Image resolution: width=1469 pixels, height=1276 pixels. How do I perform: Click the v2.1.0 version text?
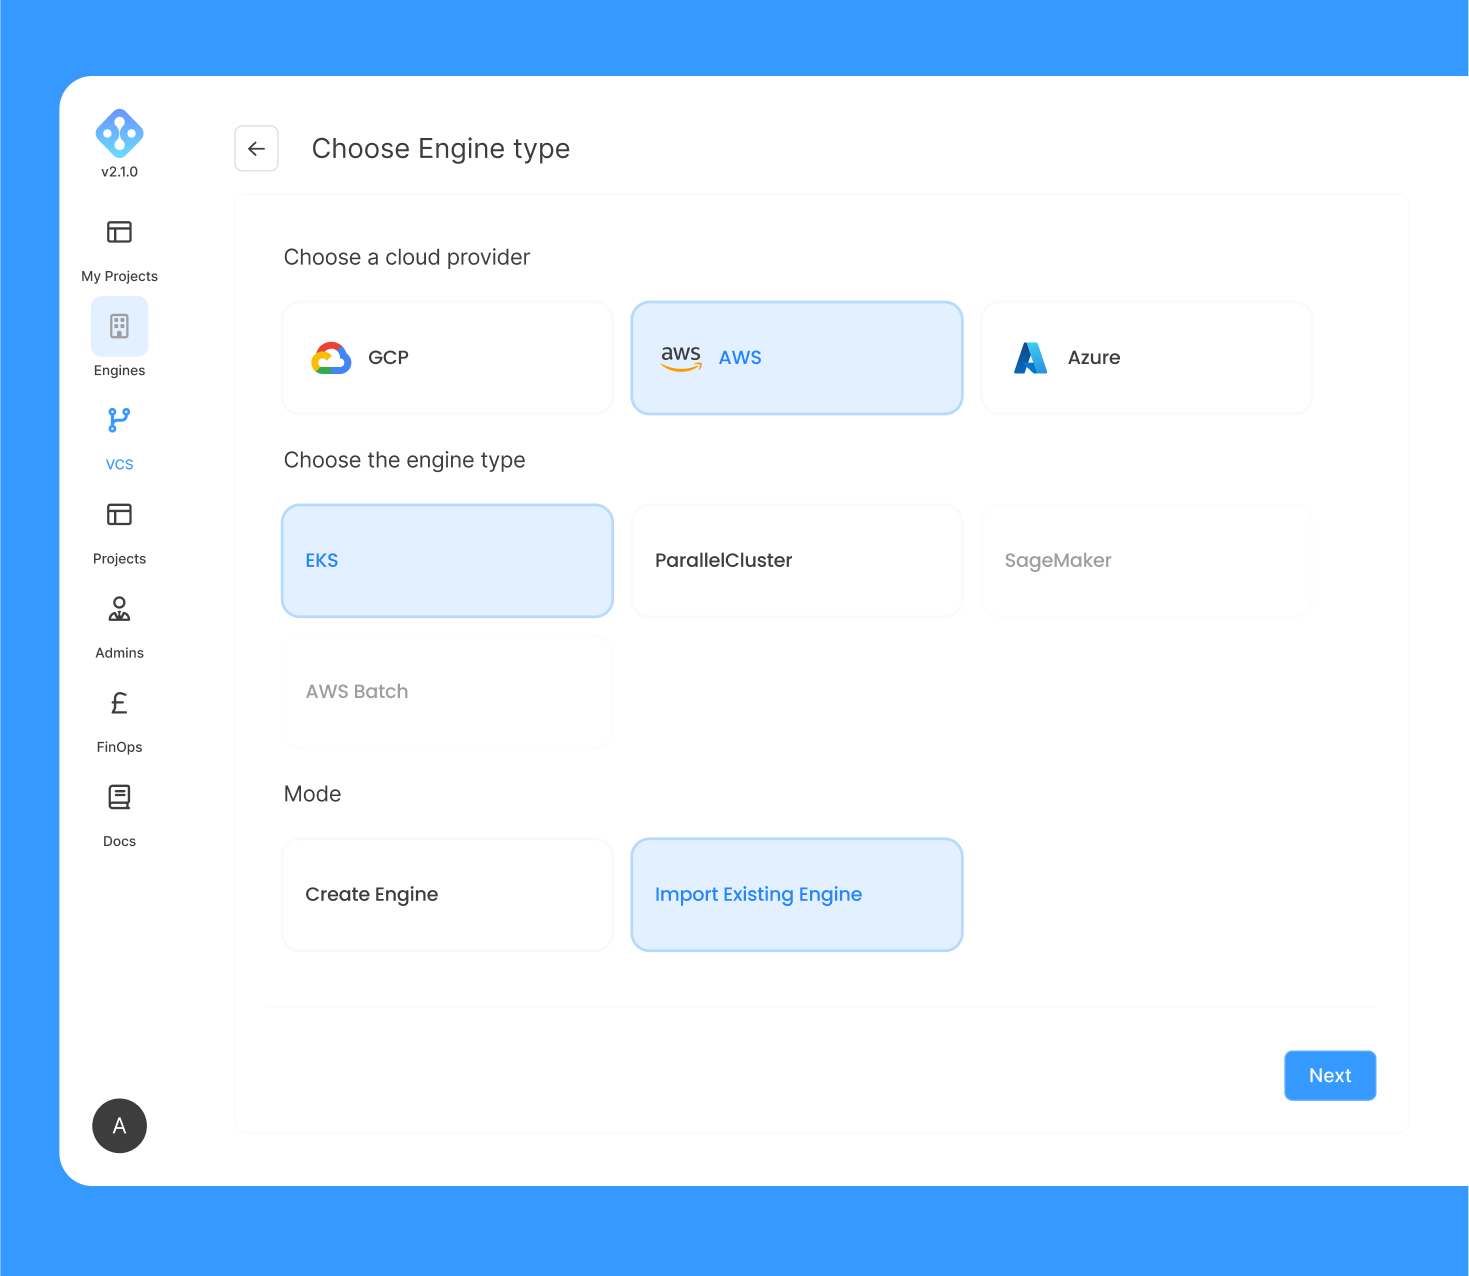[x=119, y=172]
